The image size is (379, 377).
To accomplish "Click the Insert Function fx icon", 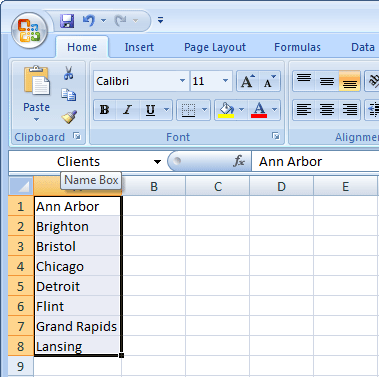I will (x=239, y=161).
